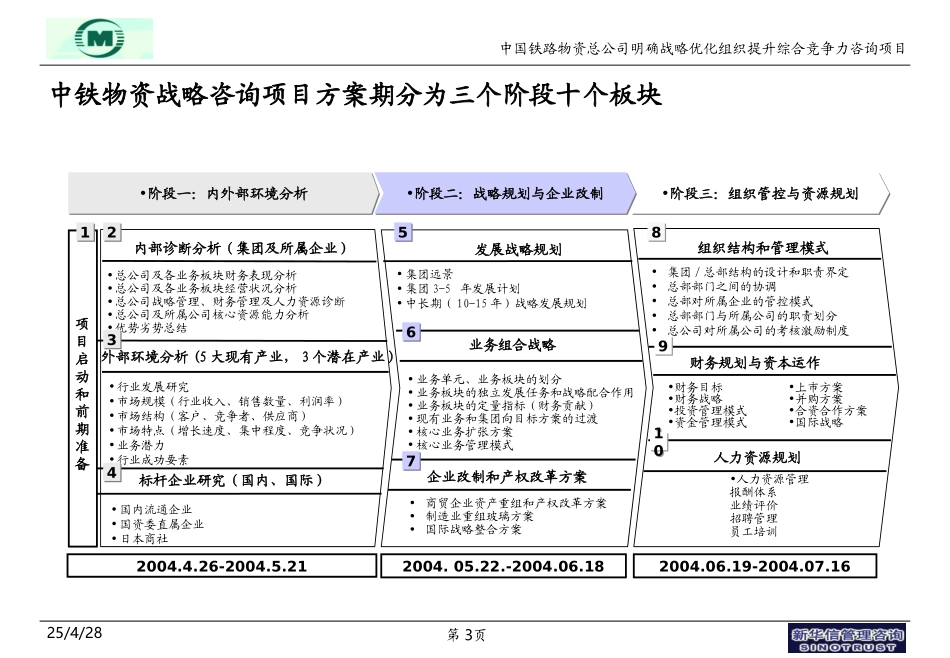Click number badge 1 beside 项目启动
This screenshot has width=950, height=658.
85,232
